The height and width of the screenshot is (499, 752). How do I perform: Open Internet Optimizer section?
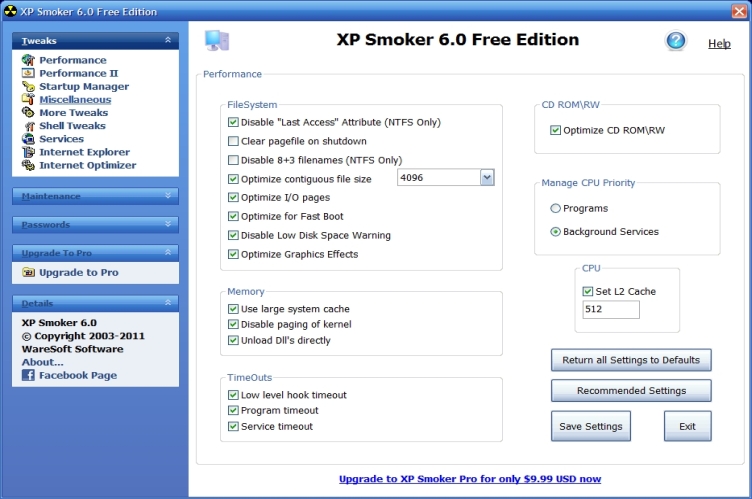pos(88,165)
